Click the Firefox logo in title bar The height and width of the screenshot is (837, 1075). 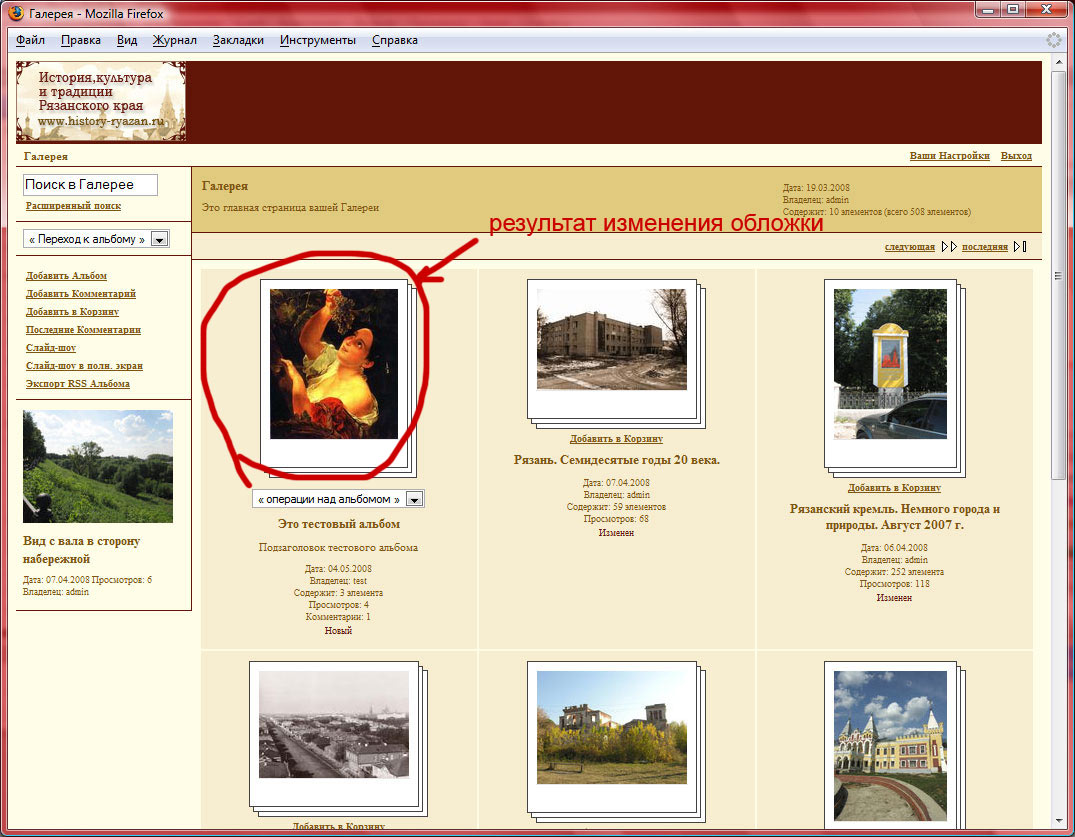[15, 13]
